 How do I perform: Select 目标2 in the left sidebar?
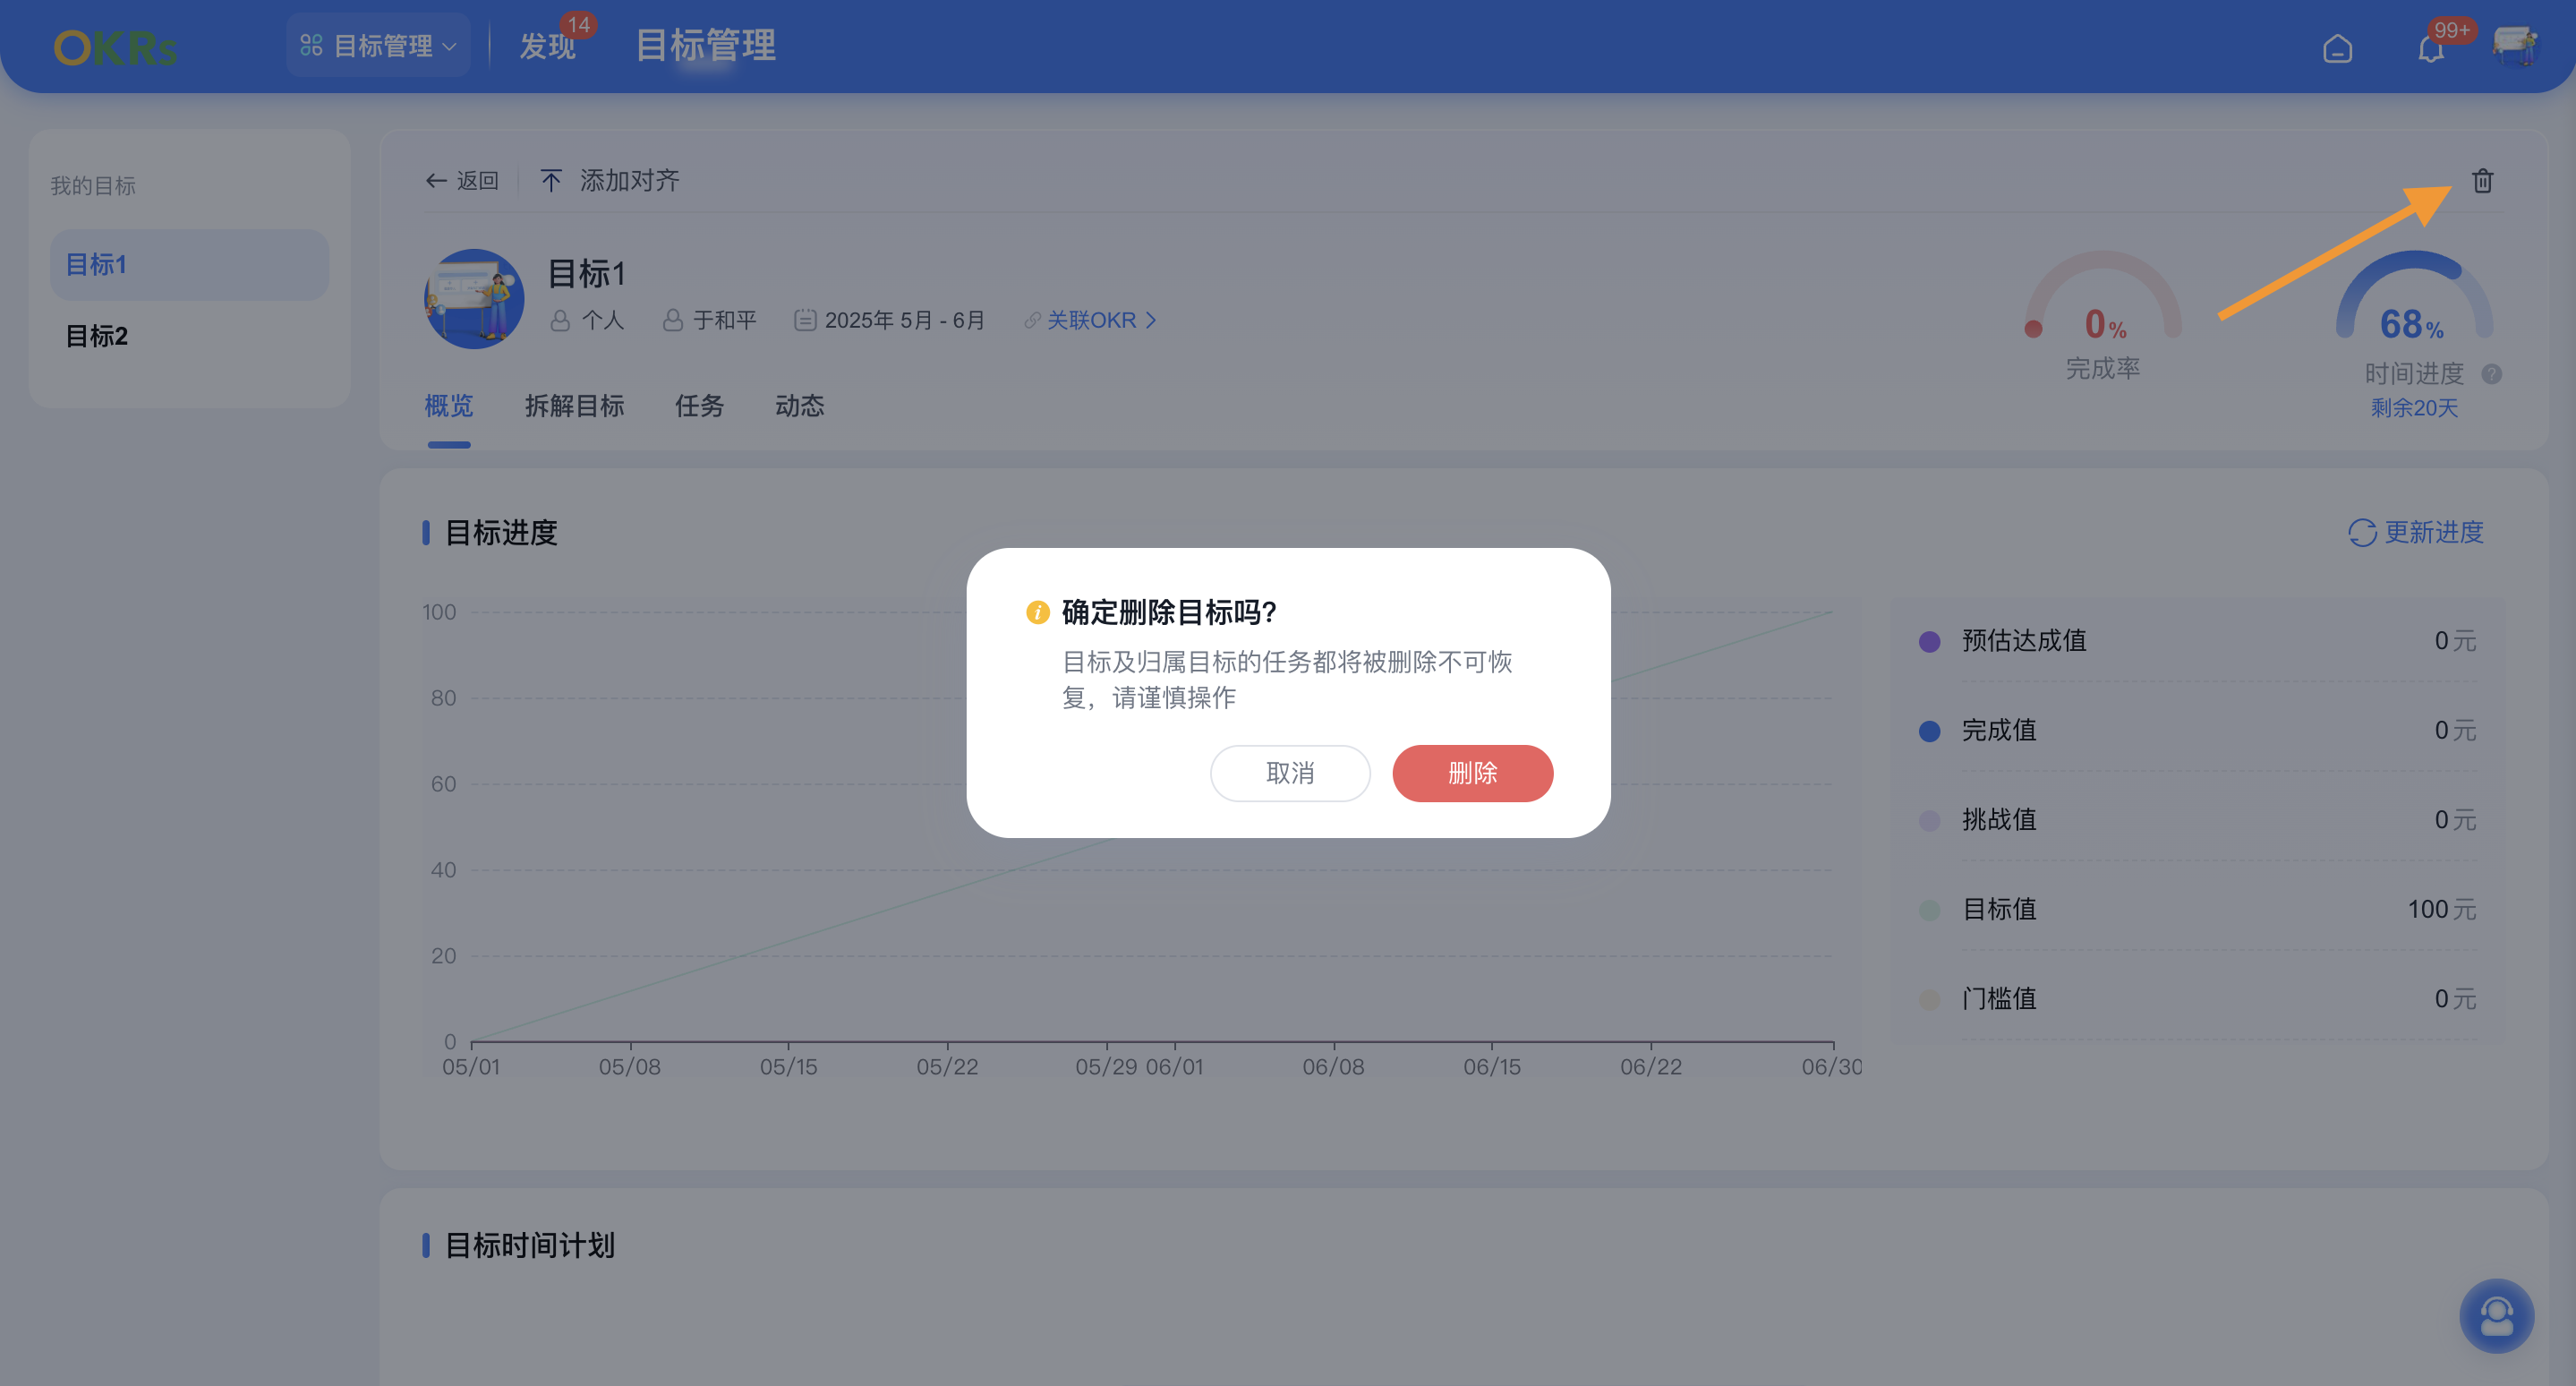click(x=95, y=337)
